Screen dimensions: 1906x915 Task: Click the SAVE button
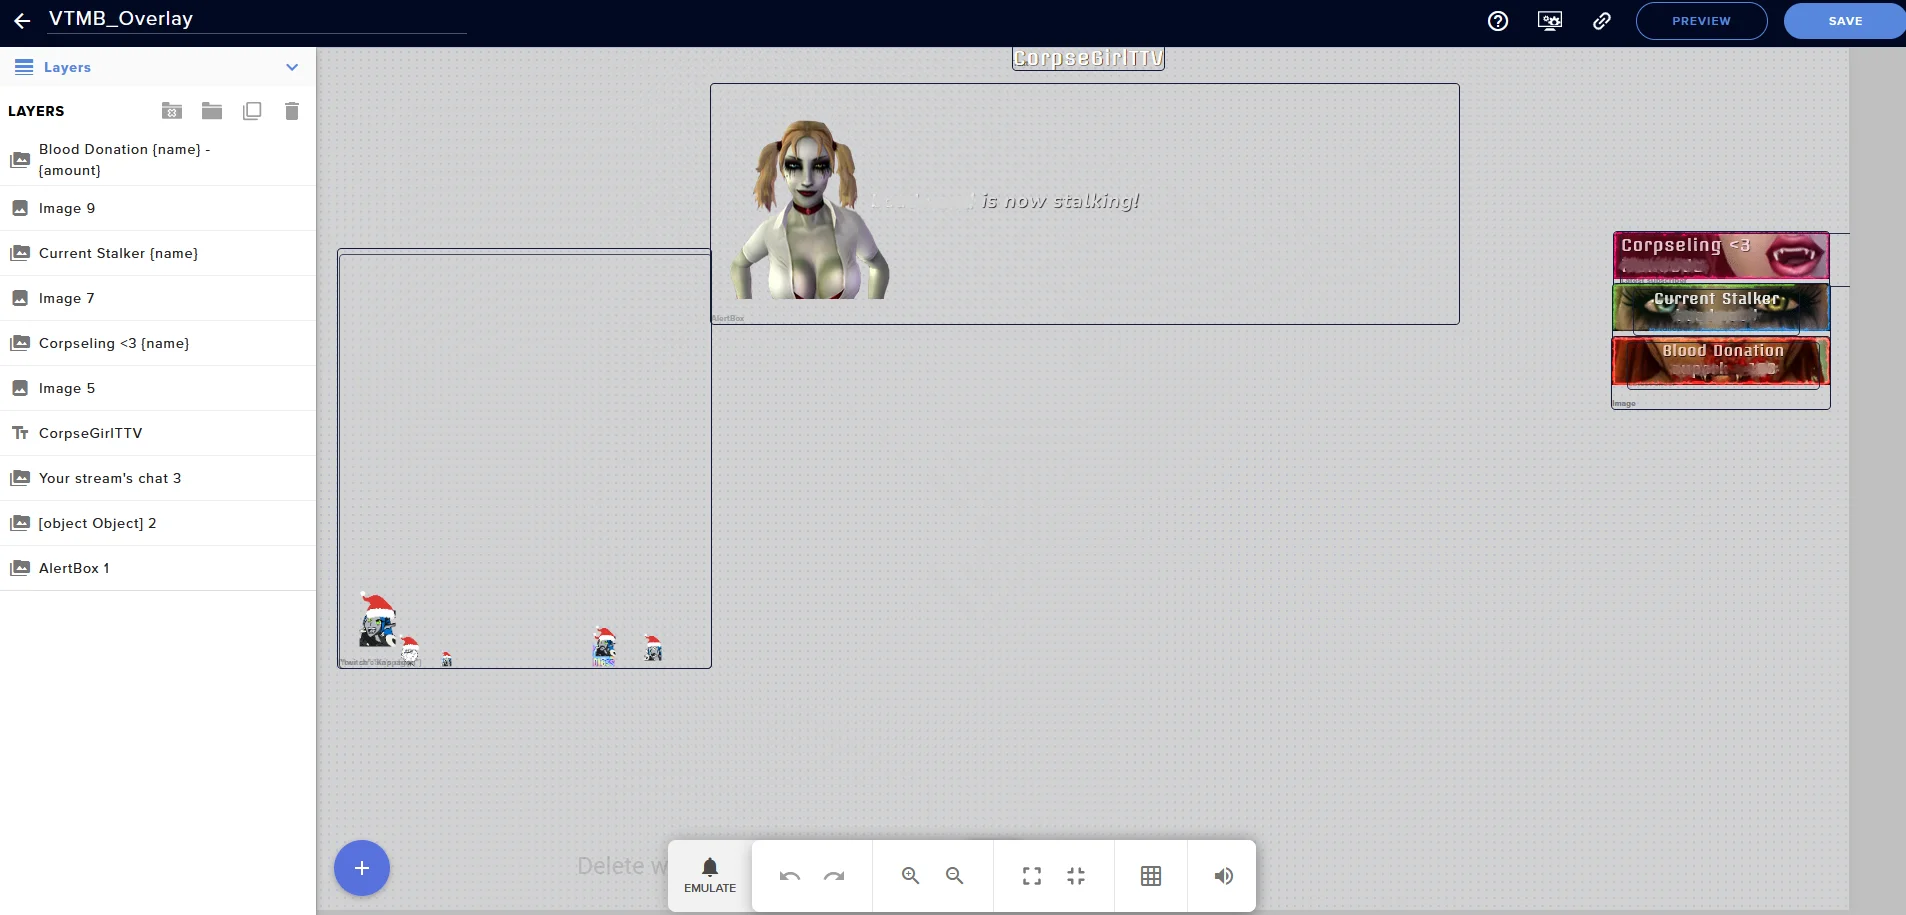(x=1845, y=21)
